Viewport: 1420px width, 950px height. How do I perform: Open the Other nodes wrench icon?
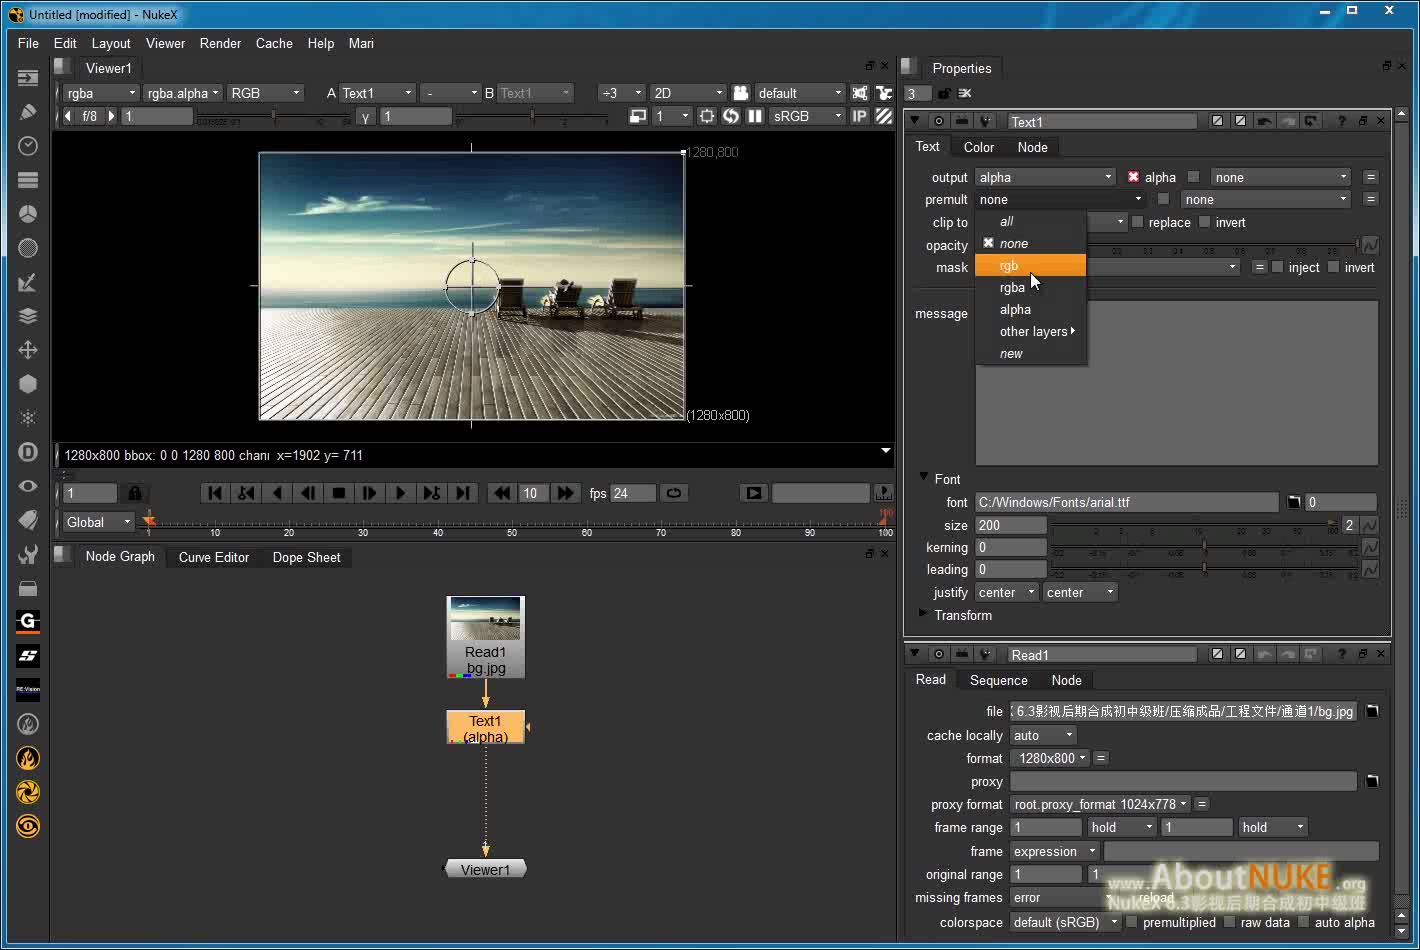28,554
